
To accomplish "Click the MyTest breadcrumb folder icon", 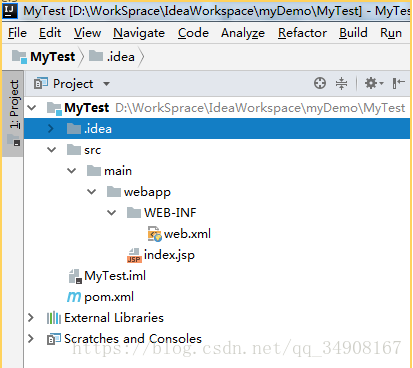I will coord(19,57).
